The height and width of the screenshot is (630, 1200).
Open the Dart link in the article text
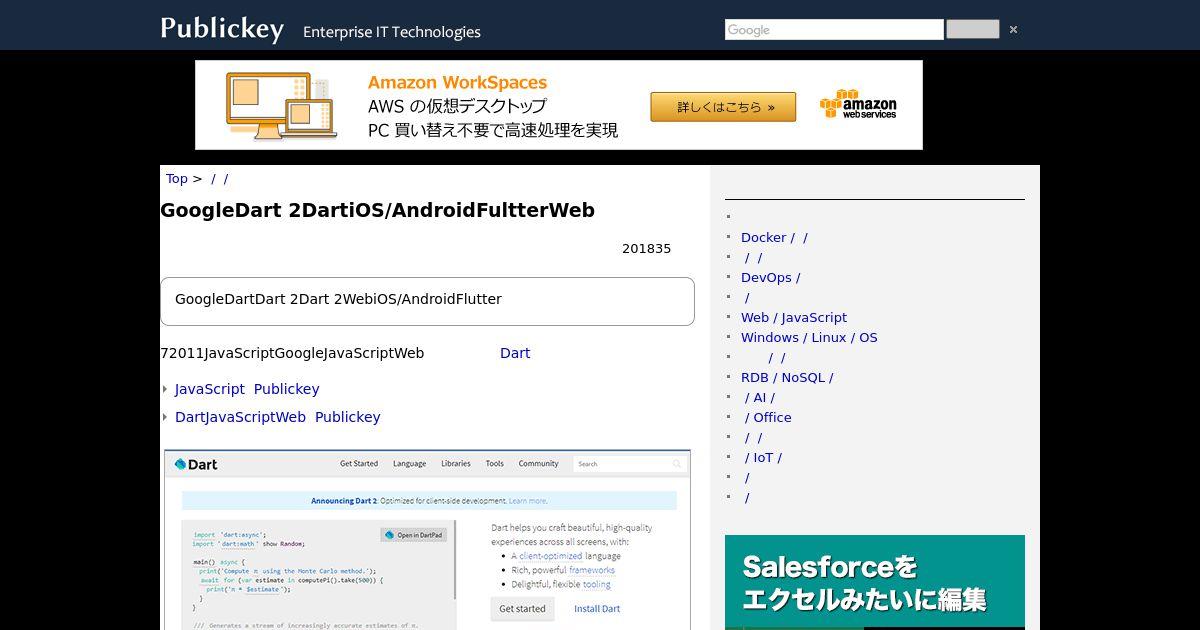[x=515, y=353]
